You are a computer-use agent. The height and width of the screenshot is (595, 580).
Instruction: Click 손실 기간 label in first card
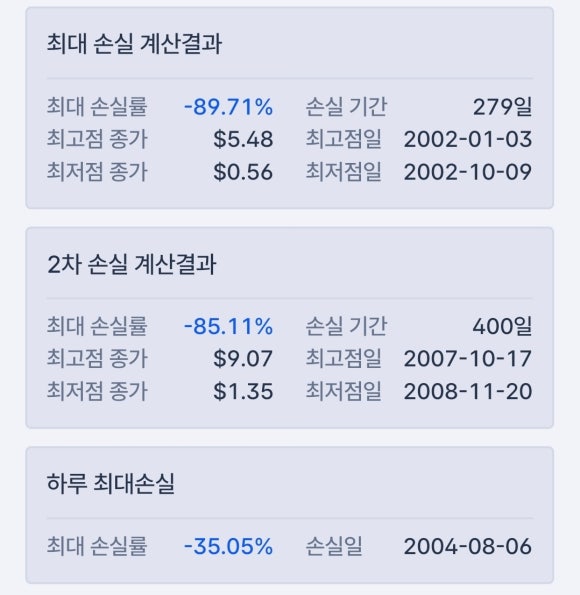point(346,107)
